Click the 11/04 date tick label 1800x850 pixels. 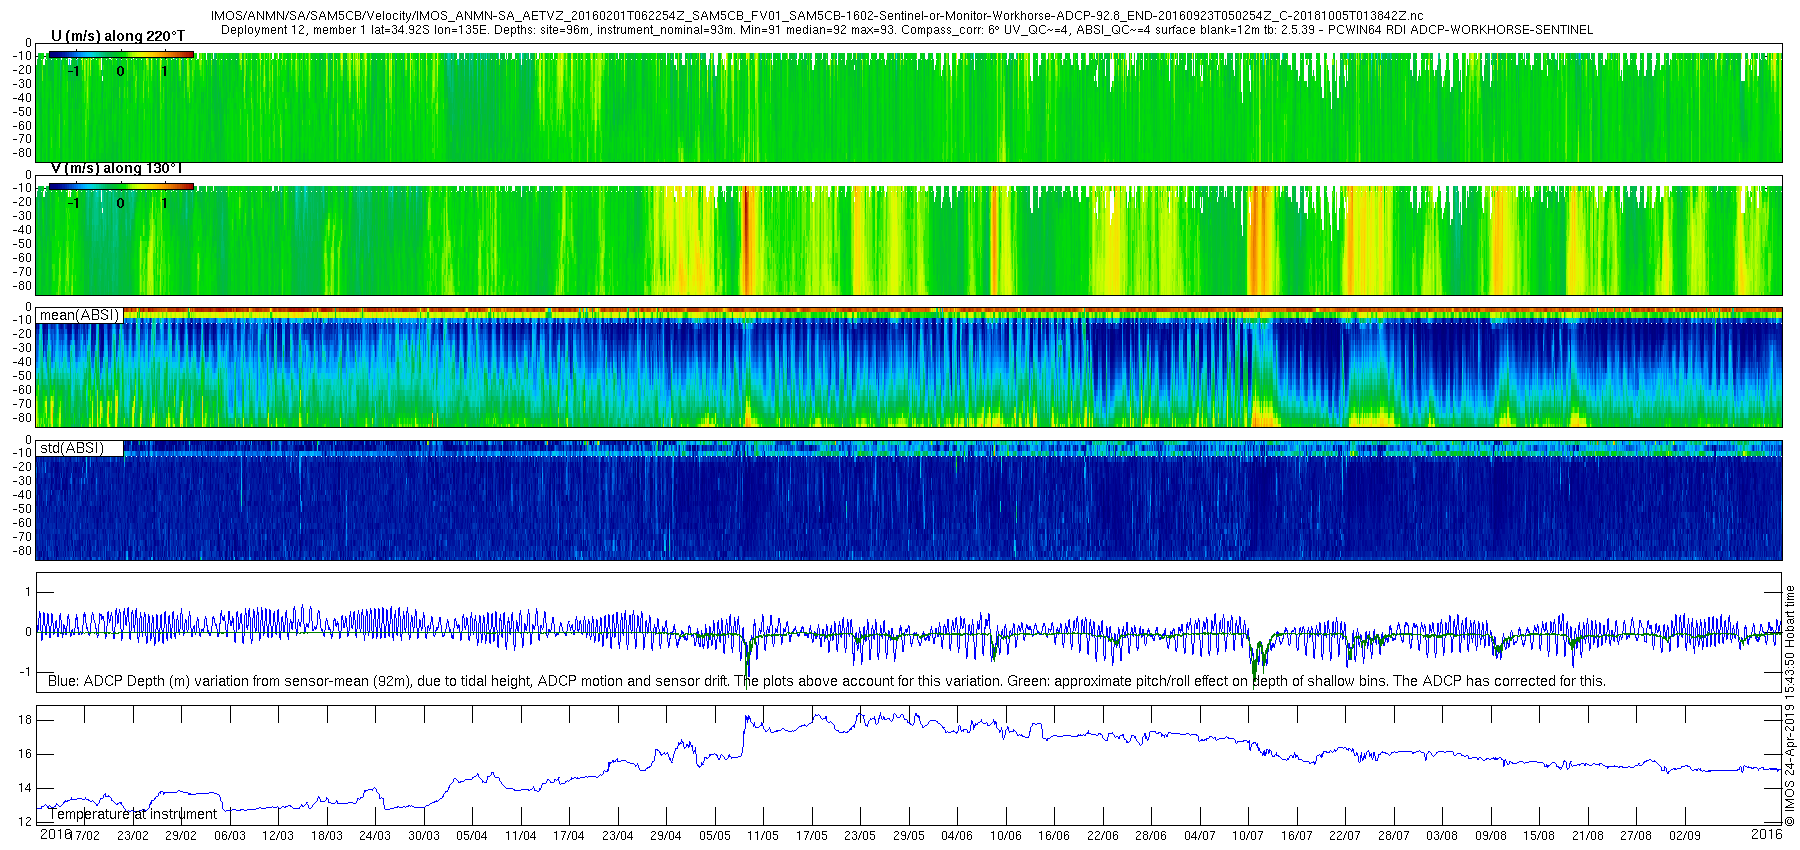point(520,836)
